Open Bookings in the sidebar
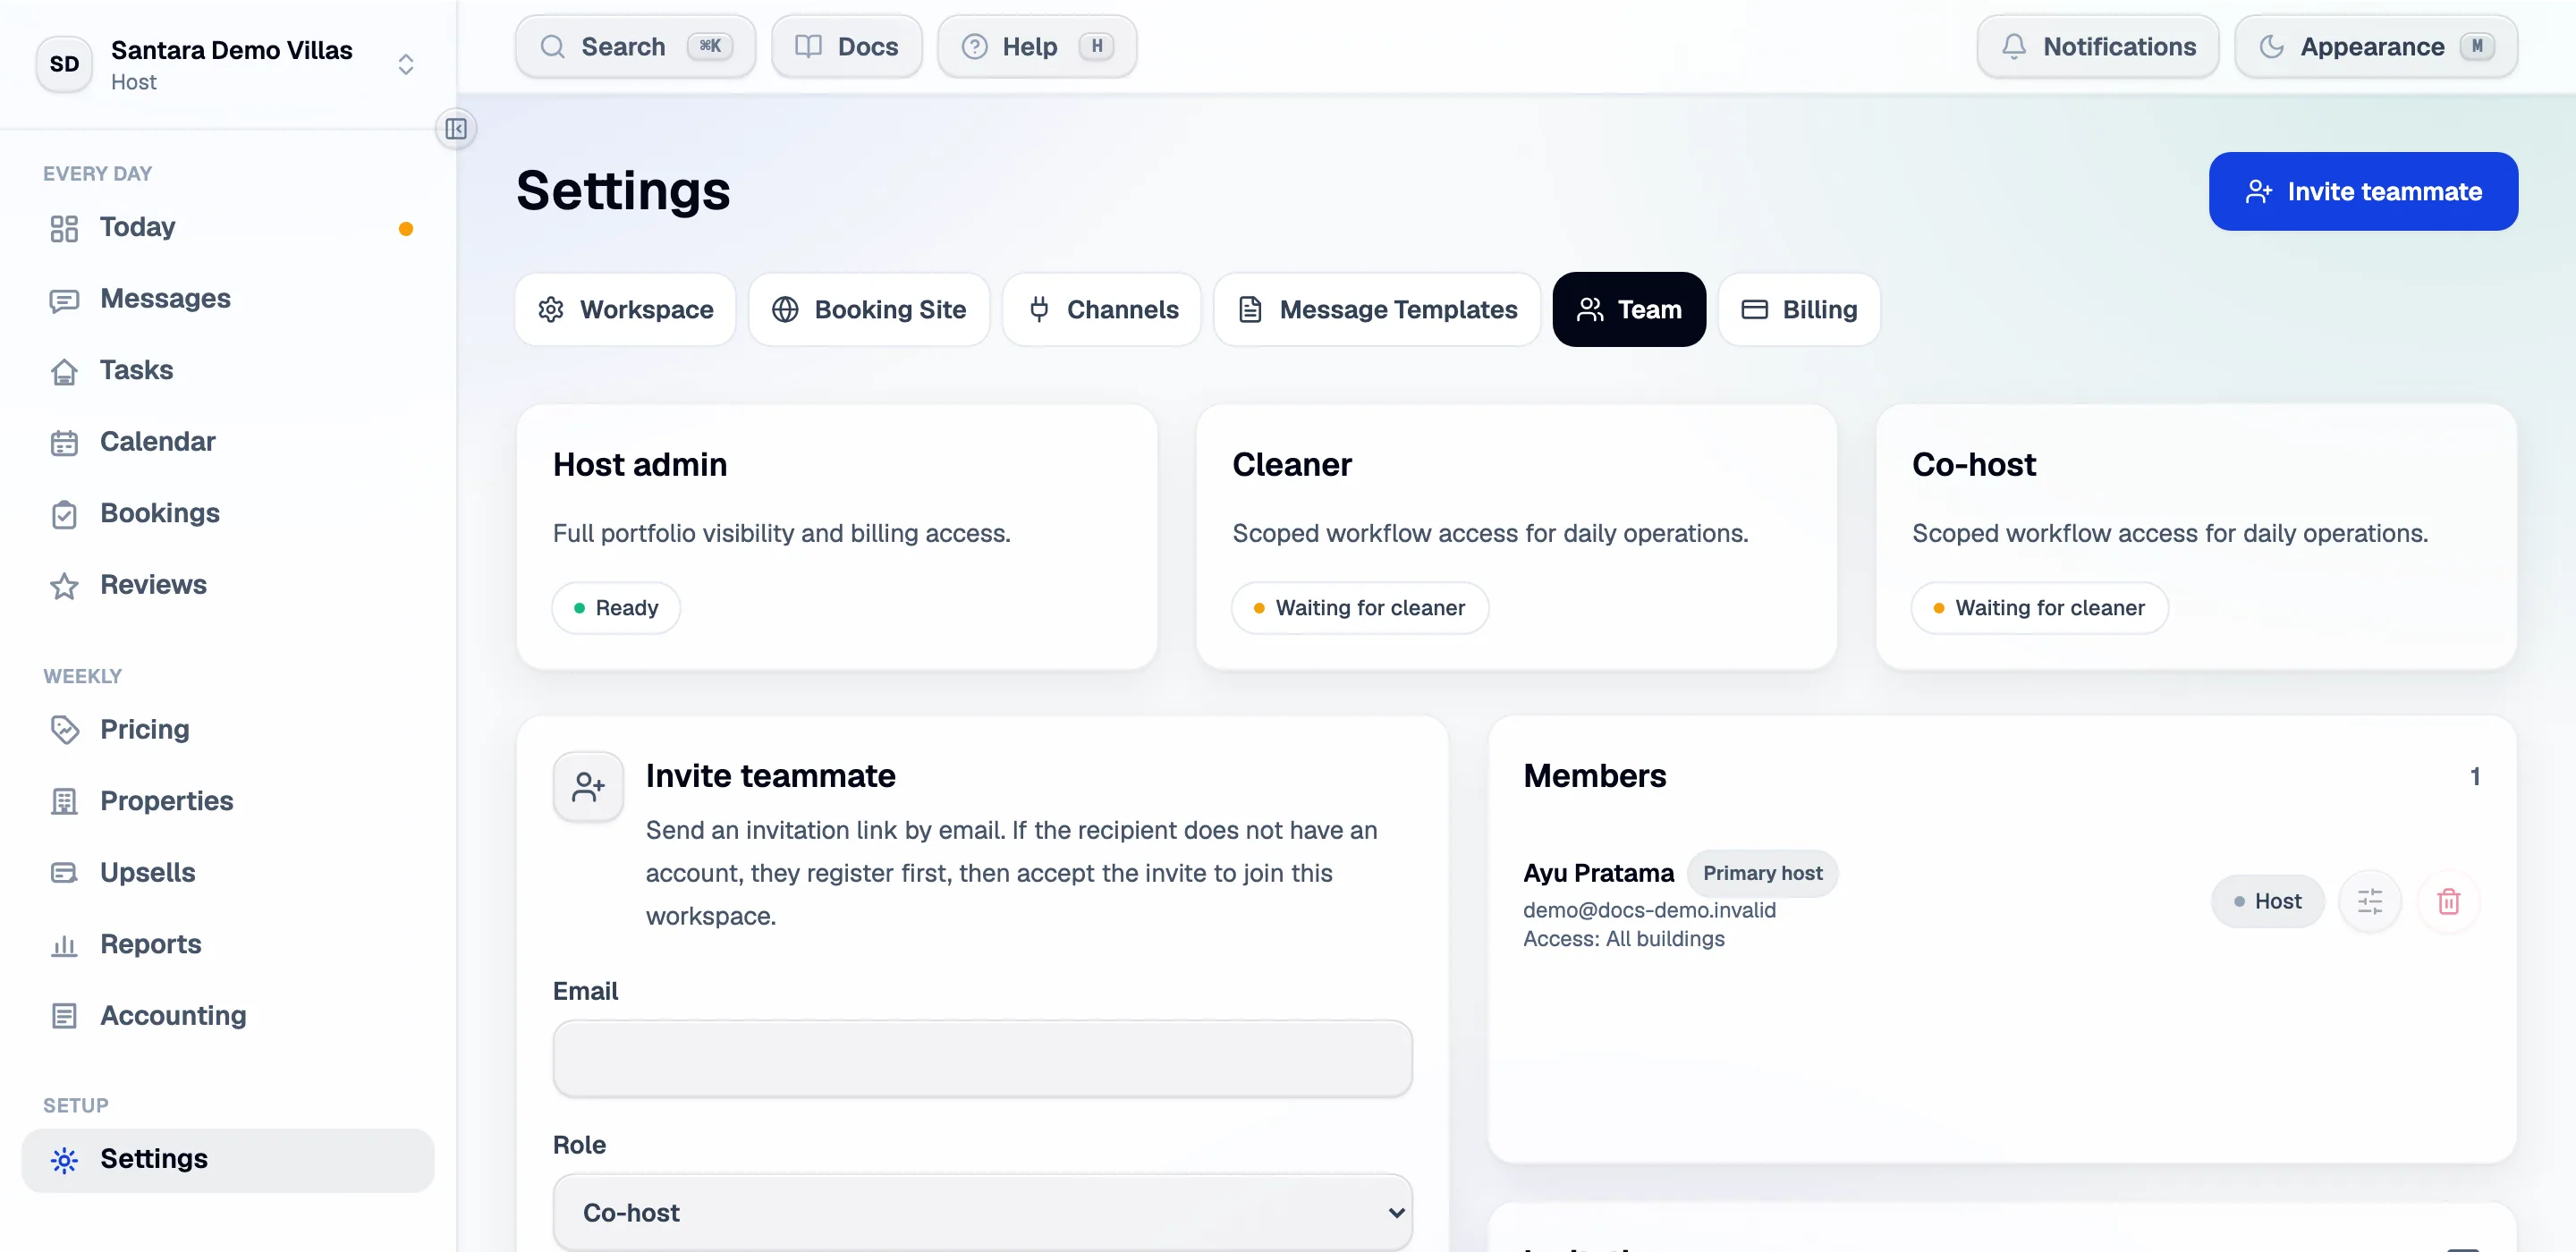Screen dimensions: 2576x1252 click(x=228, y=513)
